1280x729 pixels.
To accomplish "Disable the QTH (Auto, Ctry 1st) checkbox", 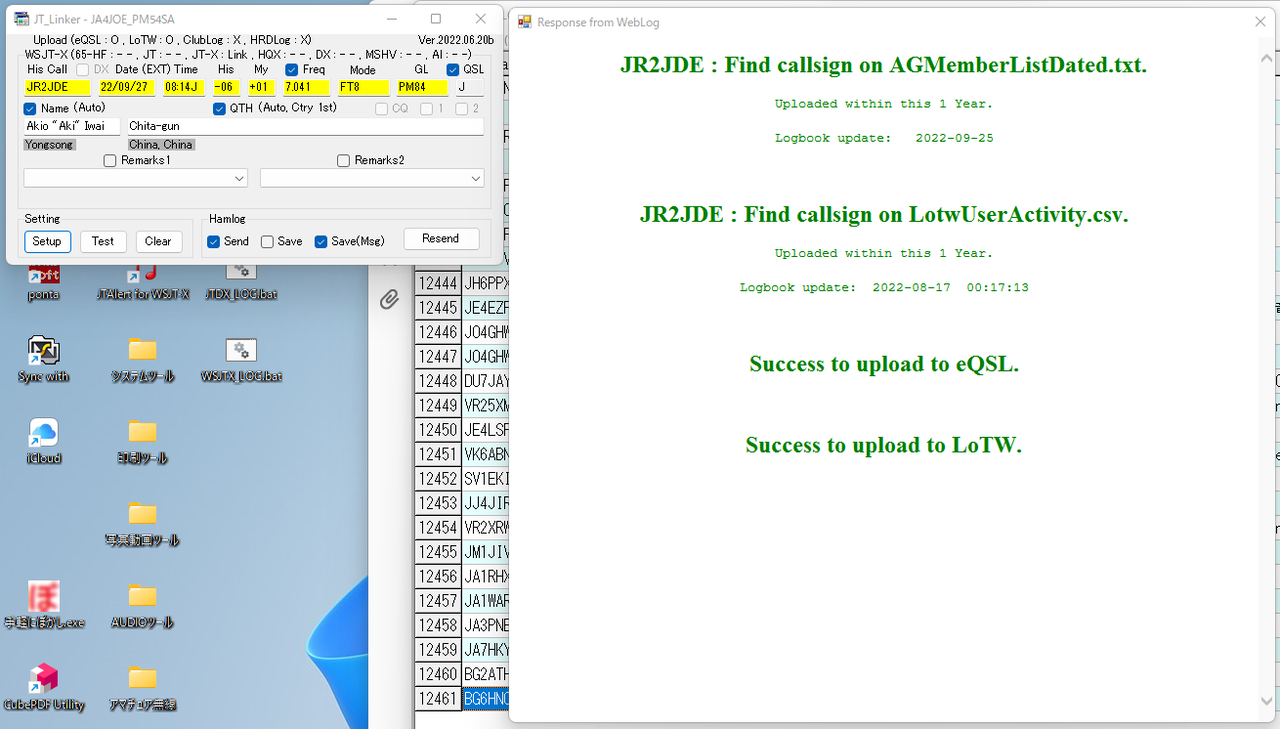I will click(x=220, y=108).
